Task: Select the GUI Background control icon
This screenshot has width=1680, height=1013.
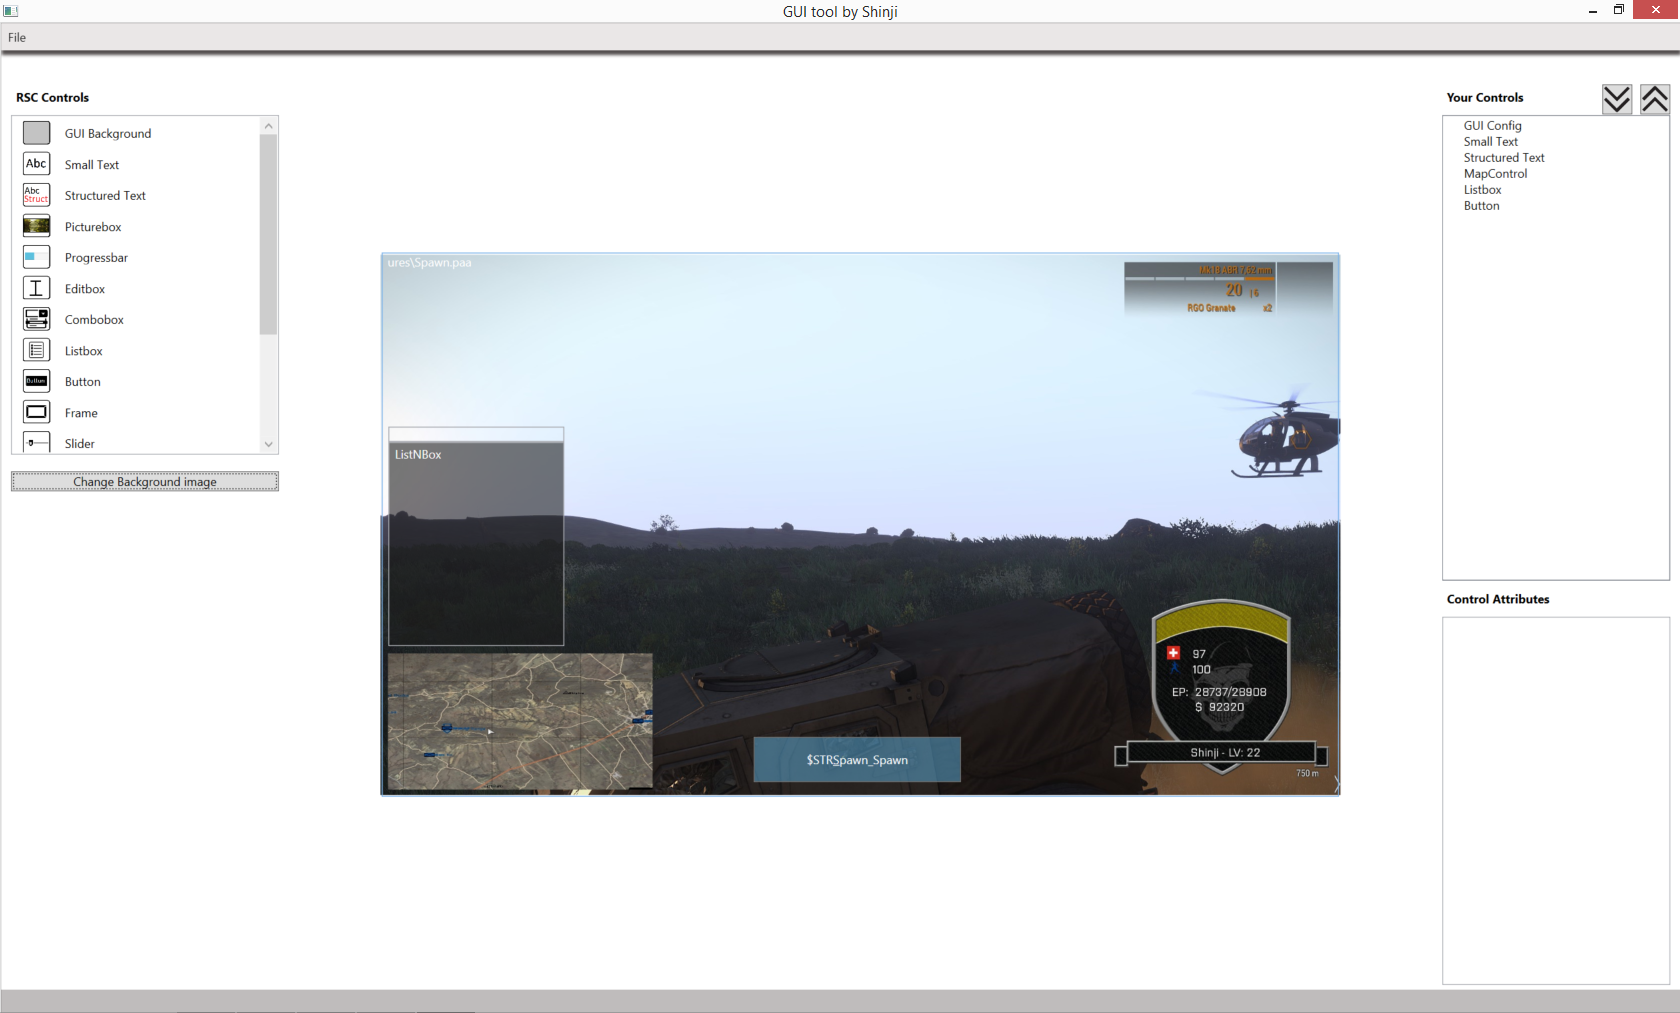Action: 36,133
